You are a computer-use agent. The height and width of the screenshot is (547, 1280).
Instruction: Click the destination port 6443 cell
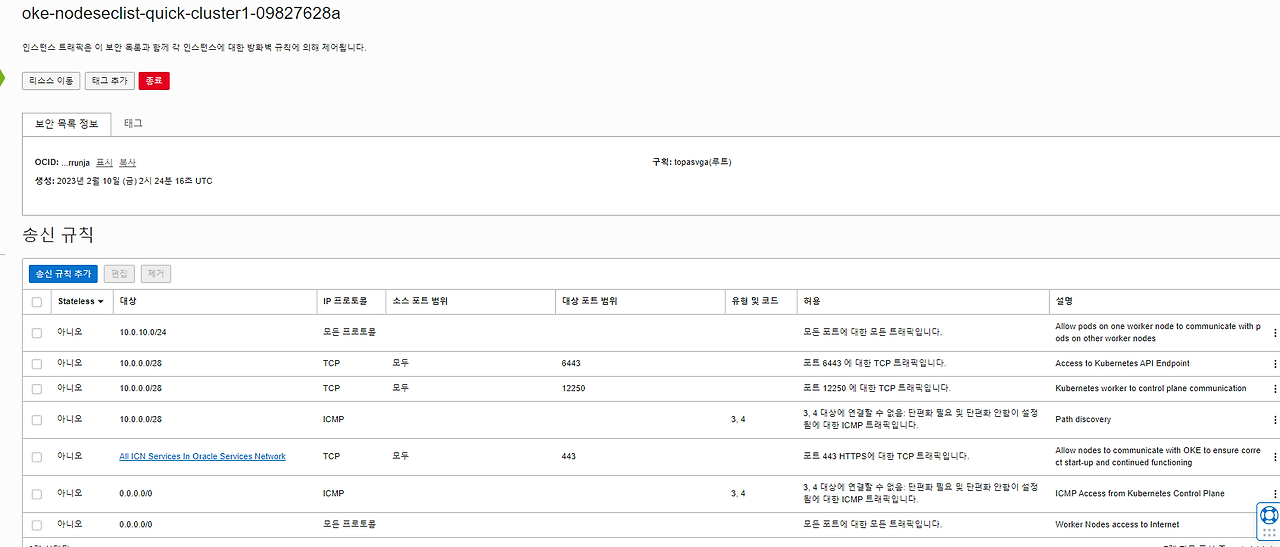tap(571, 364)
